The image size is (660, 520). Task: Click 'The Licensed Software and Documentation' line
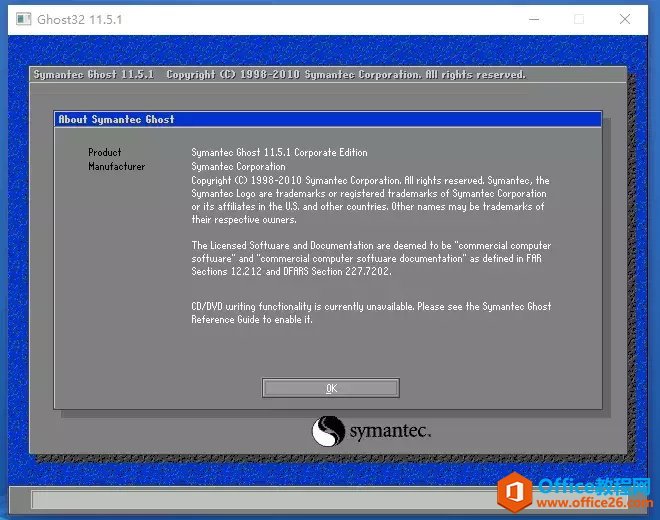(x=371, y=245)
